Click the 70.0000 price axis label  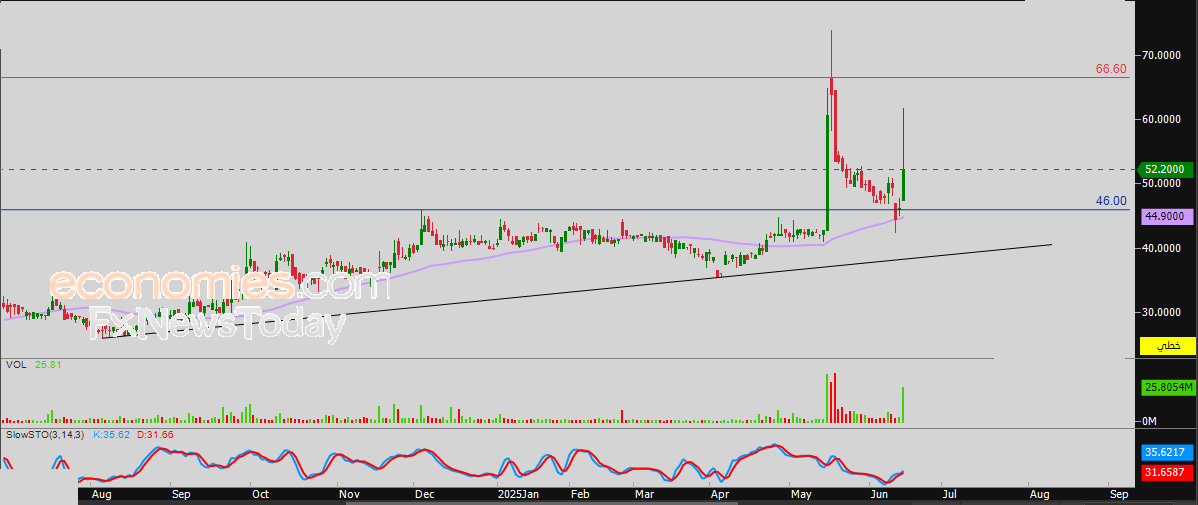[x=1162, y=55]
